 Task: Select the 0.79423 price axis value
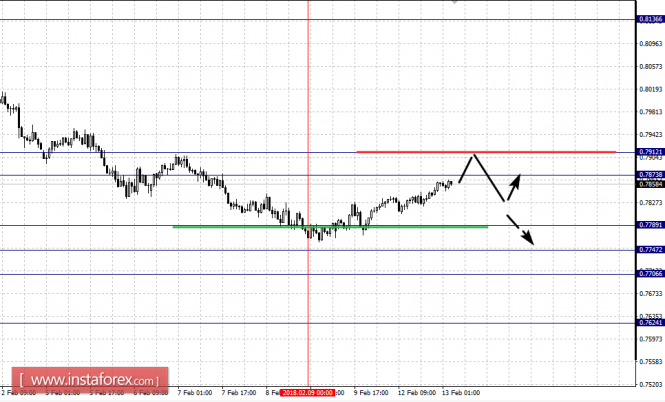[651, 135]
